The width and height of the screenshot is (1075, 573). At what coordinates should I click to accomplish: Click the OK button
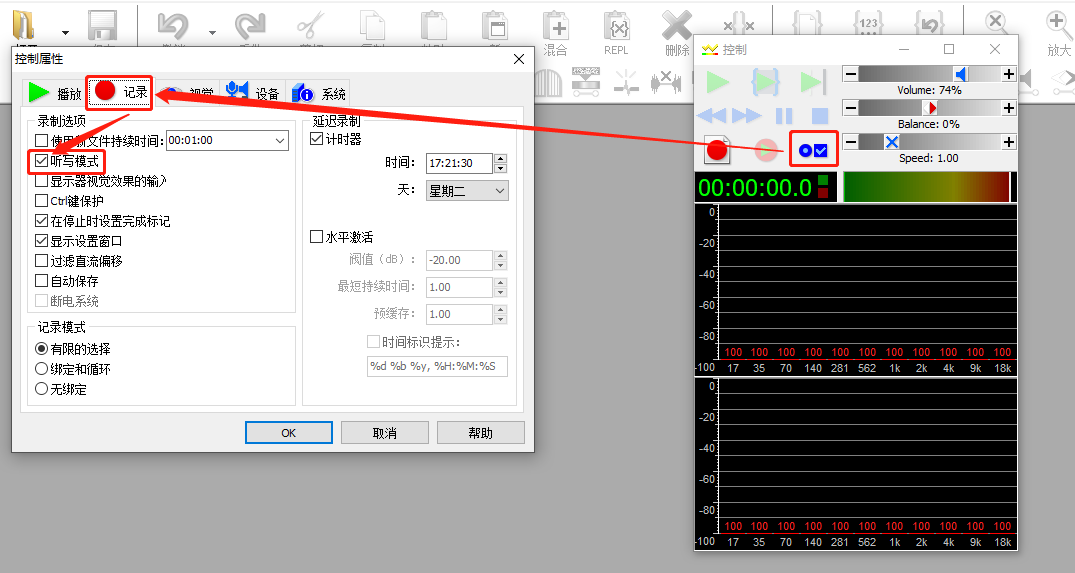(289, 432)
